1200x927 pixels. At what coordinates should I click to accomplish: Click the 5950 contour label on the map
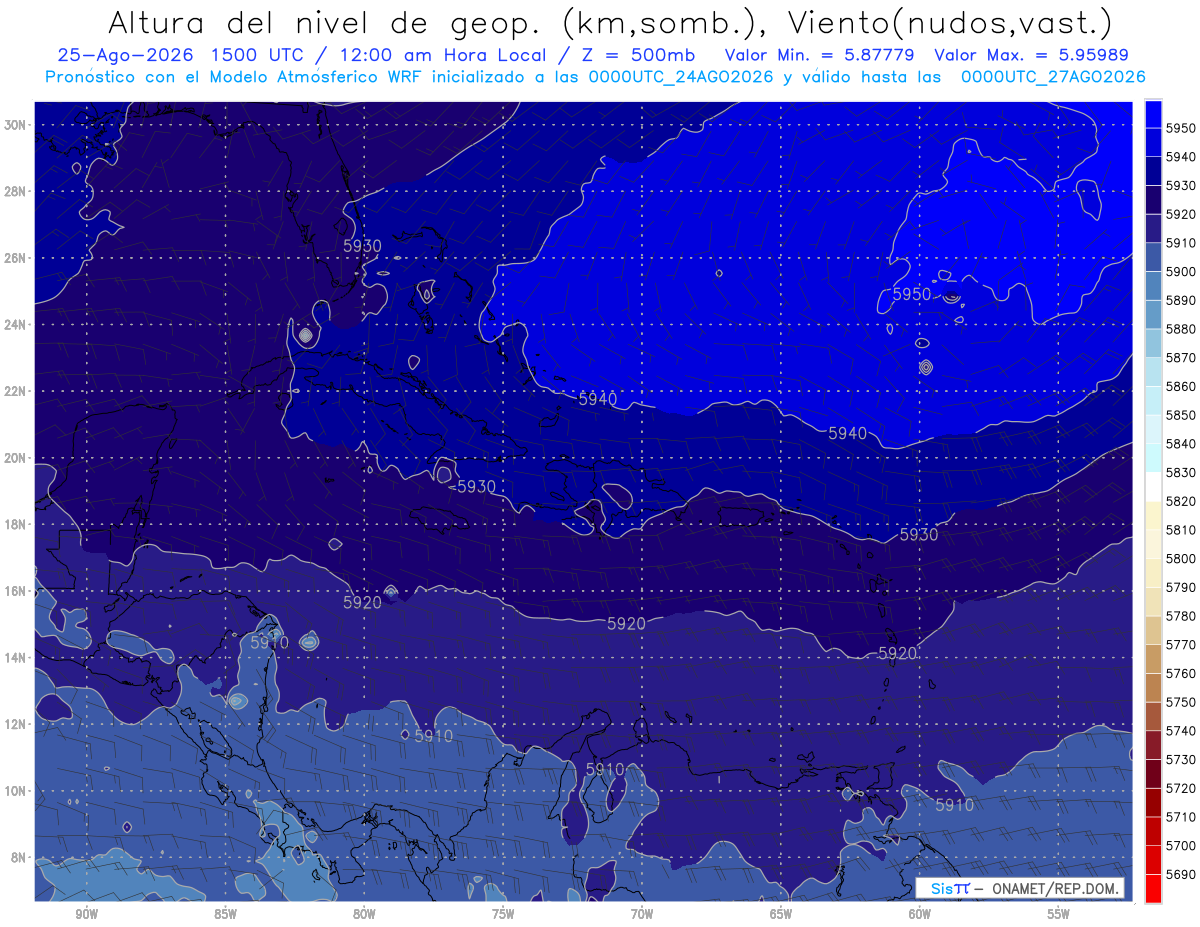coord(911,295)
